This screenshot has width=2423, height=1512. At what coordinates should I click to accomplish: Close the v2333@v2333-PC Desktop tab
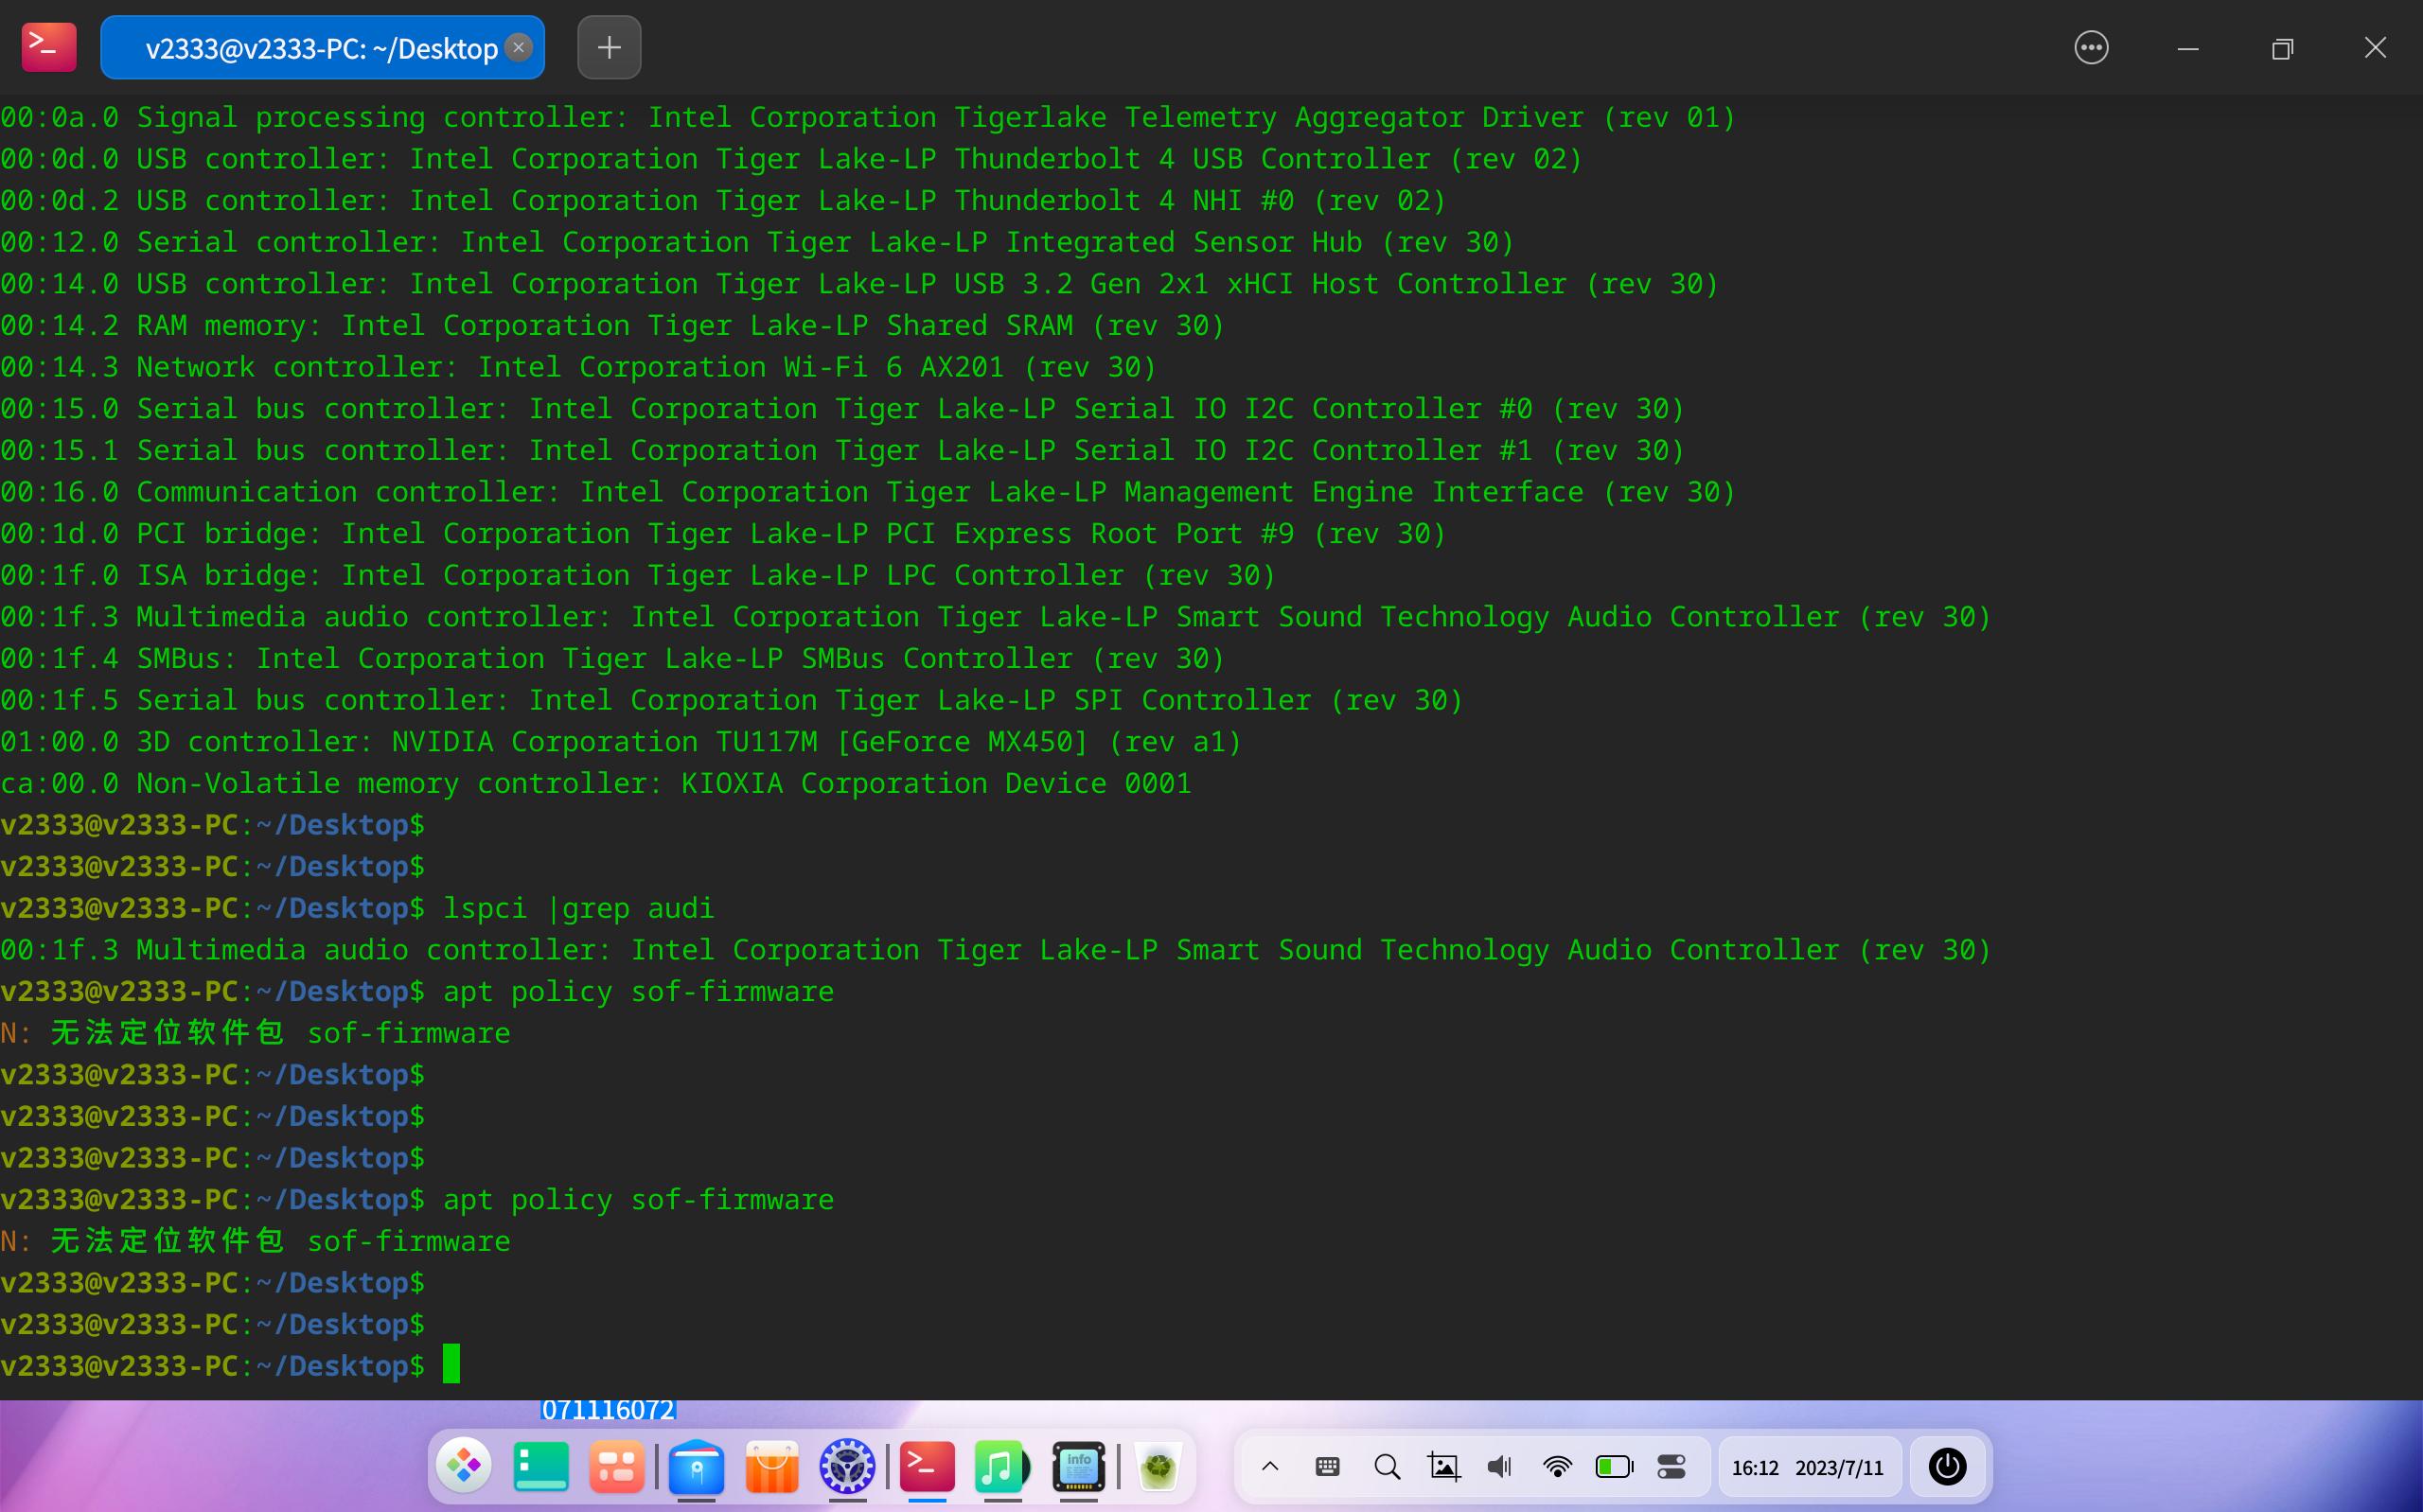coord(519,47)
